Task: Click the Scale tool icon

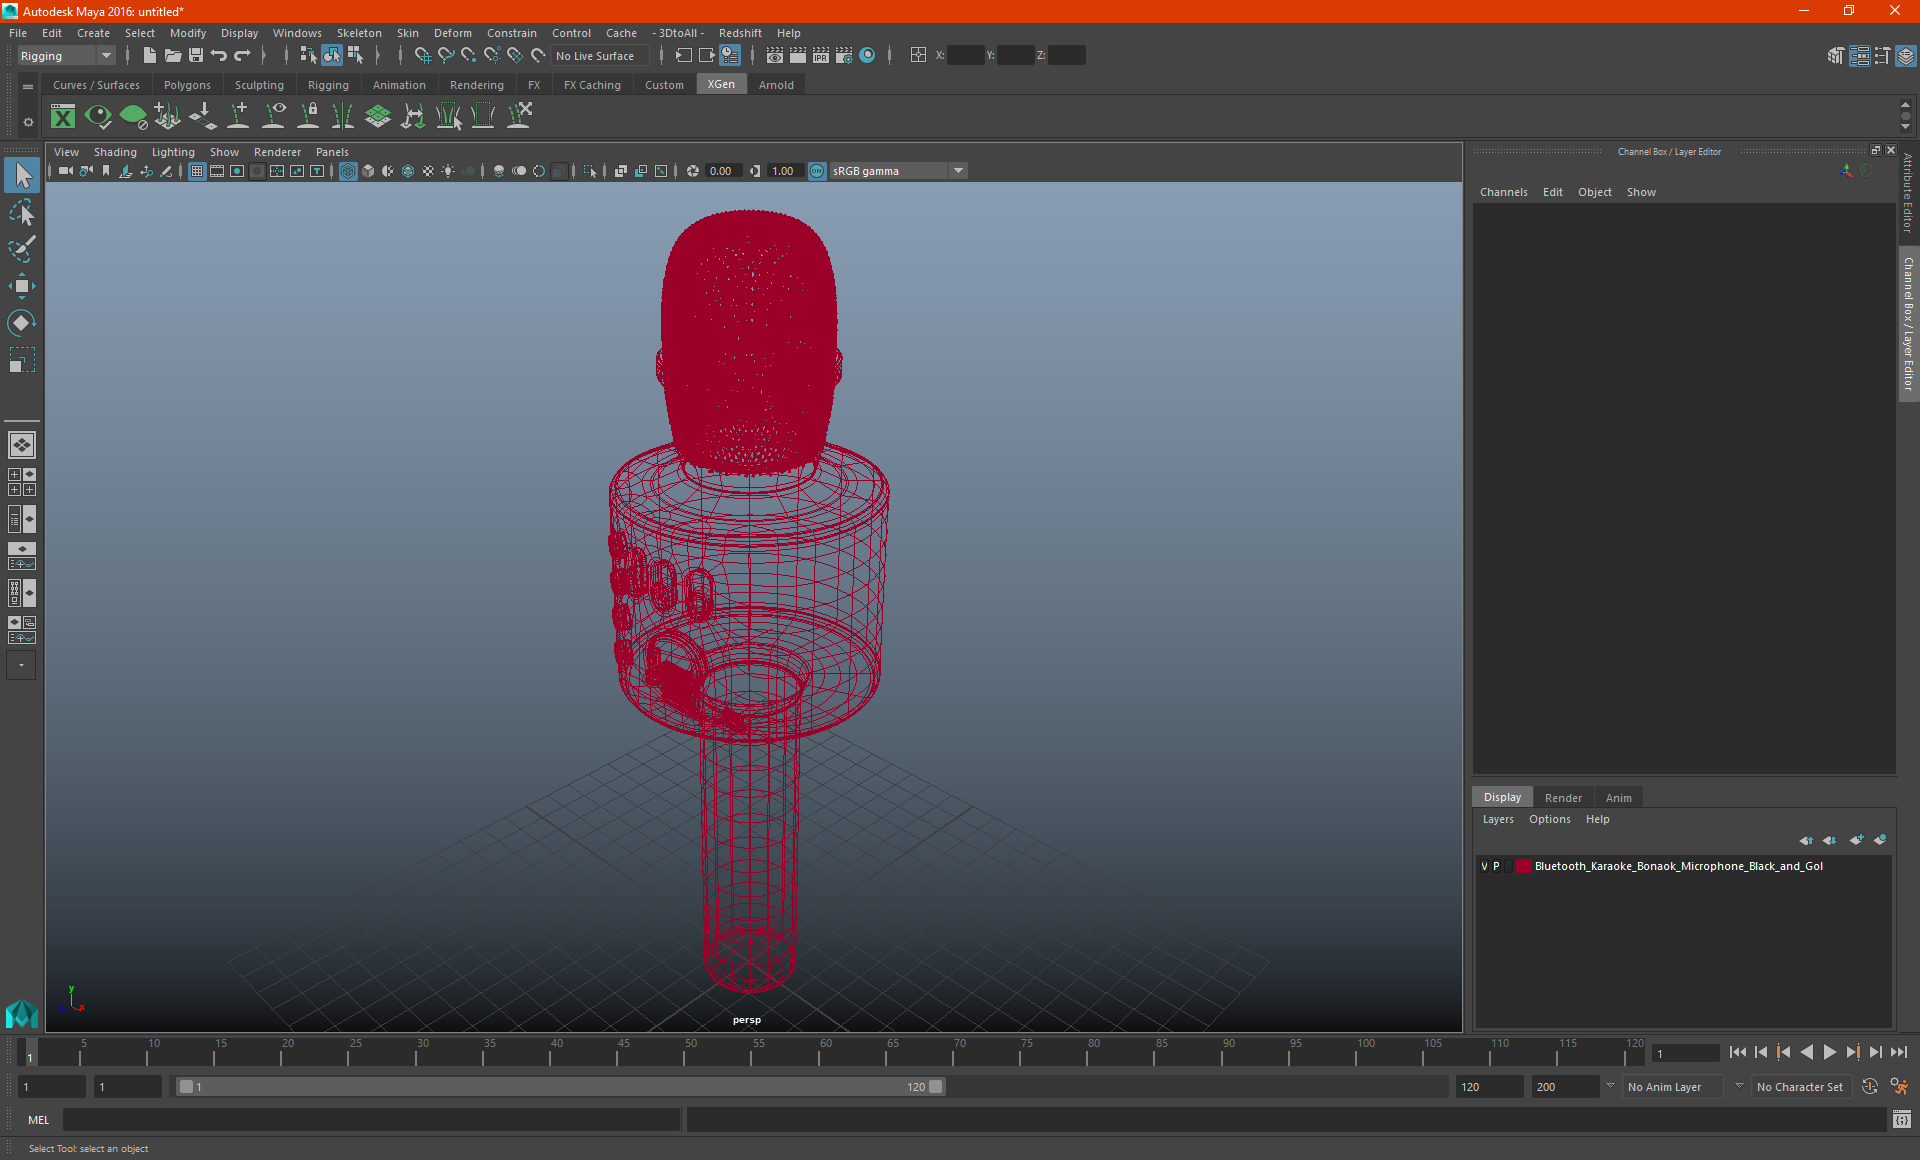Action: click(22, 360)
